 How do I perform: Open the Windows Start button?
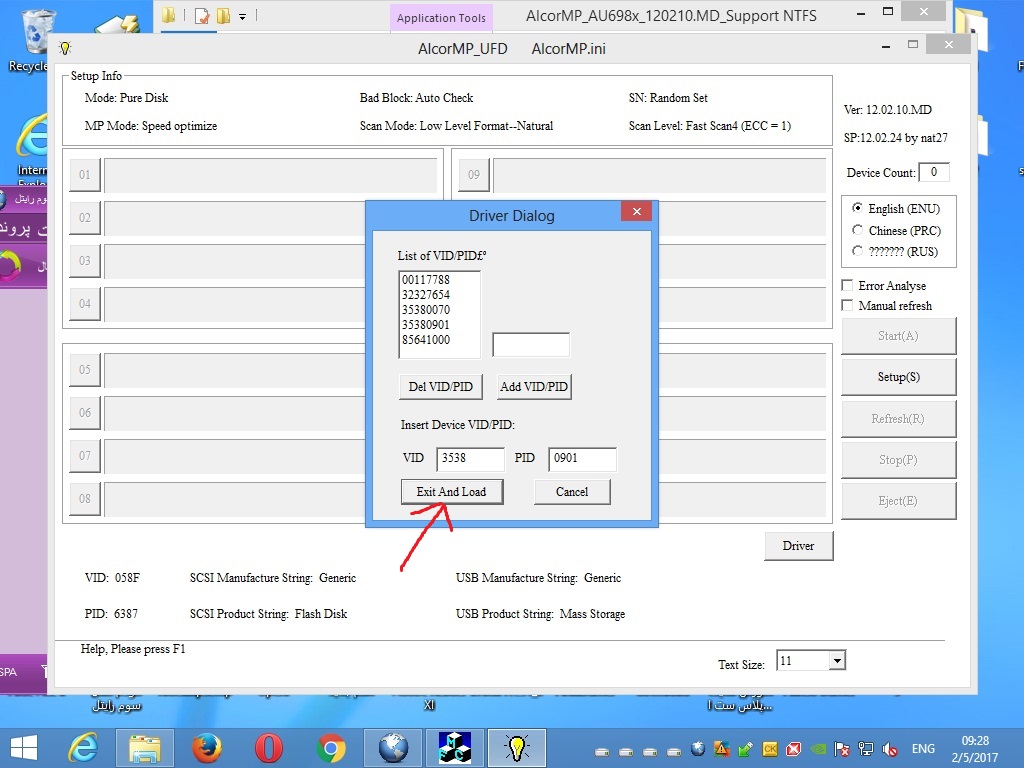[x=24, y=748]
